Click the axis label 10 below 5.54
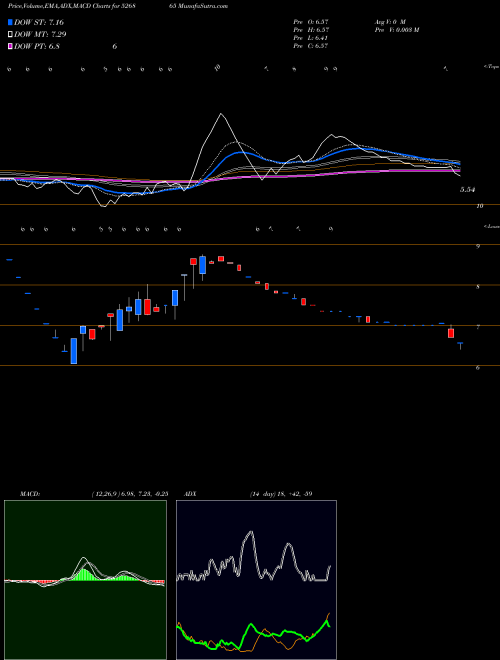The image size is (500, 660). click(479, 206)
